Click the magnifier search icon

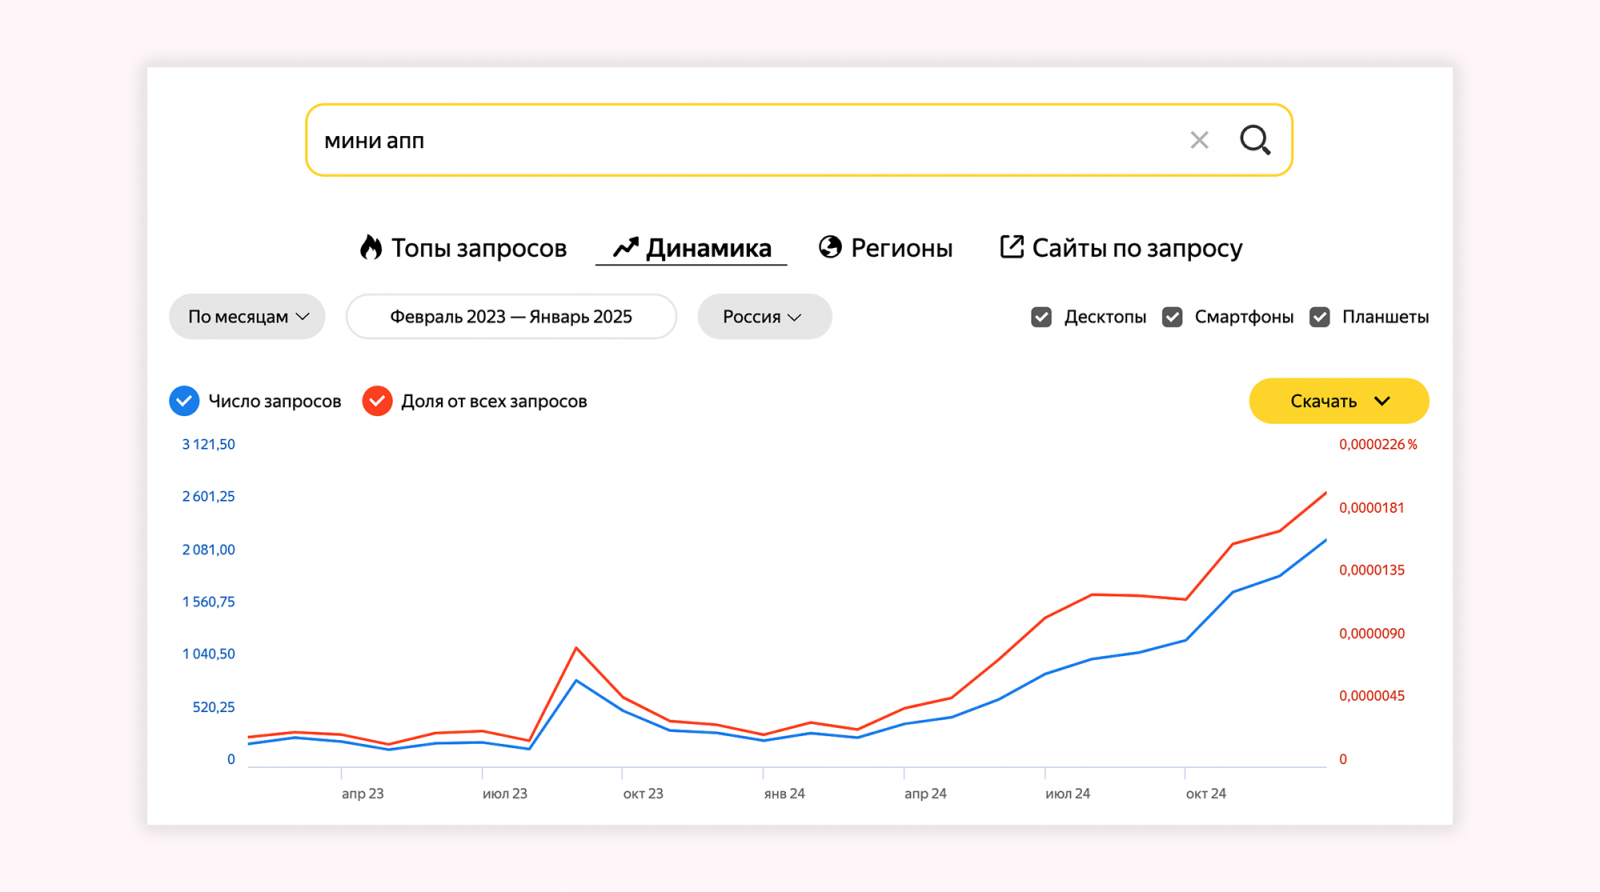[x=1255, y=140]
